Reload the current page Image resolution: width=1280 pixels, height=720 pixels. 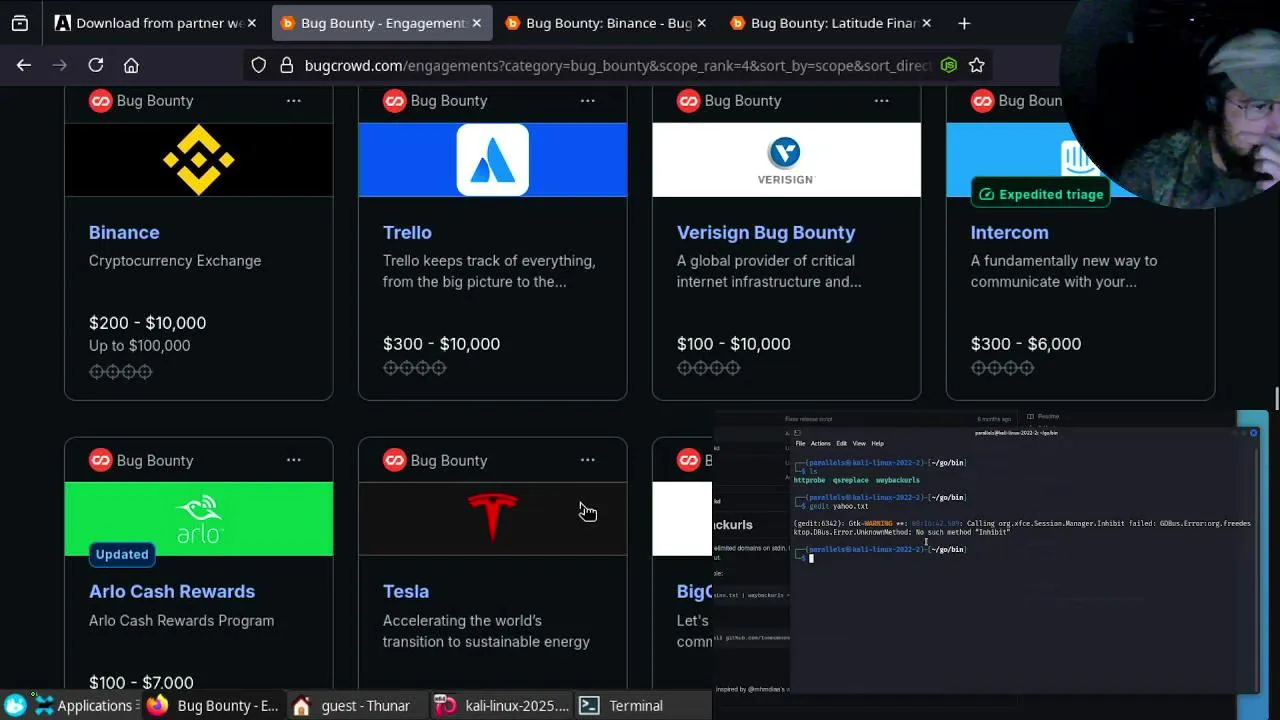[96, 65]
